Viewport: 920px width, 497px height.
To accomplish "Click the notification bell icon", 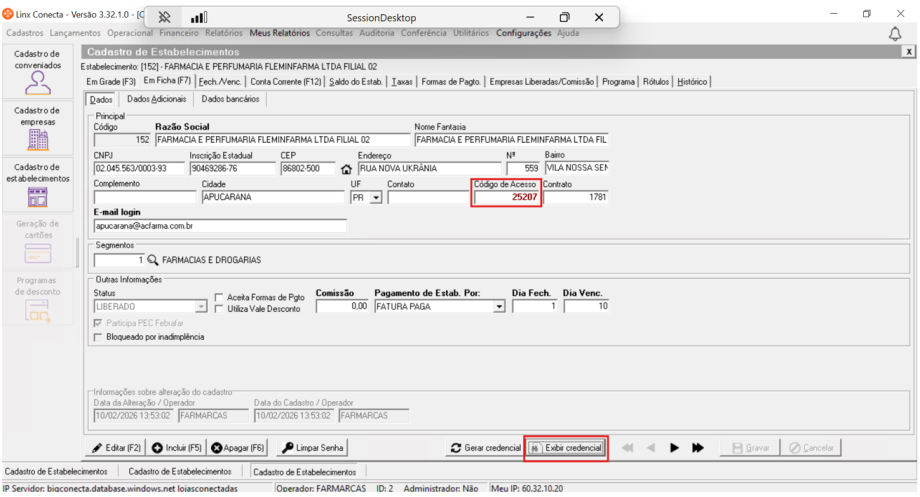I will point(895,34).
